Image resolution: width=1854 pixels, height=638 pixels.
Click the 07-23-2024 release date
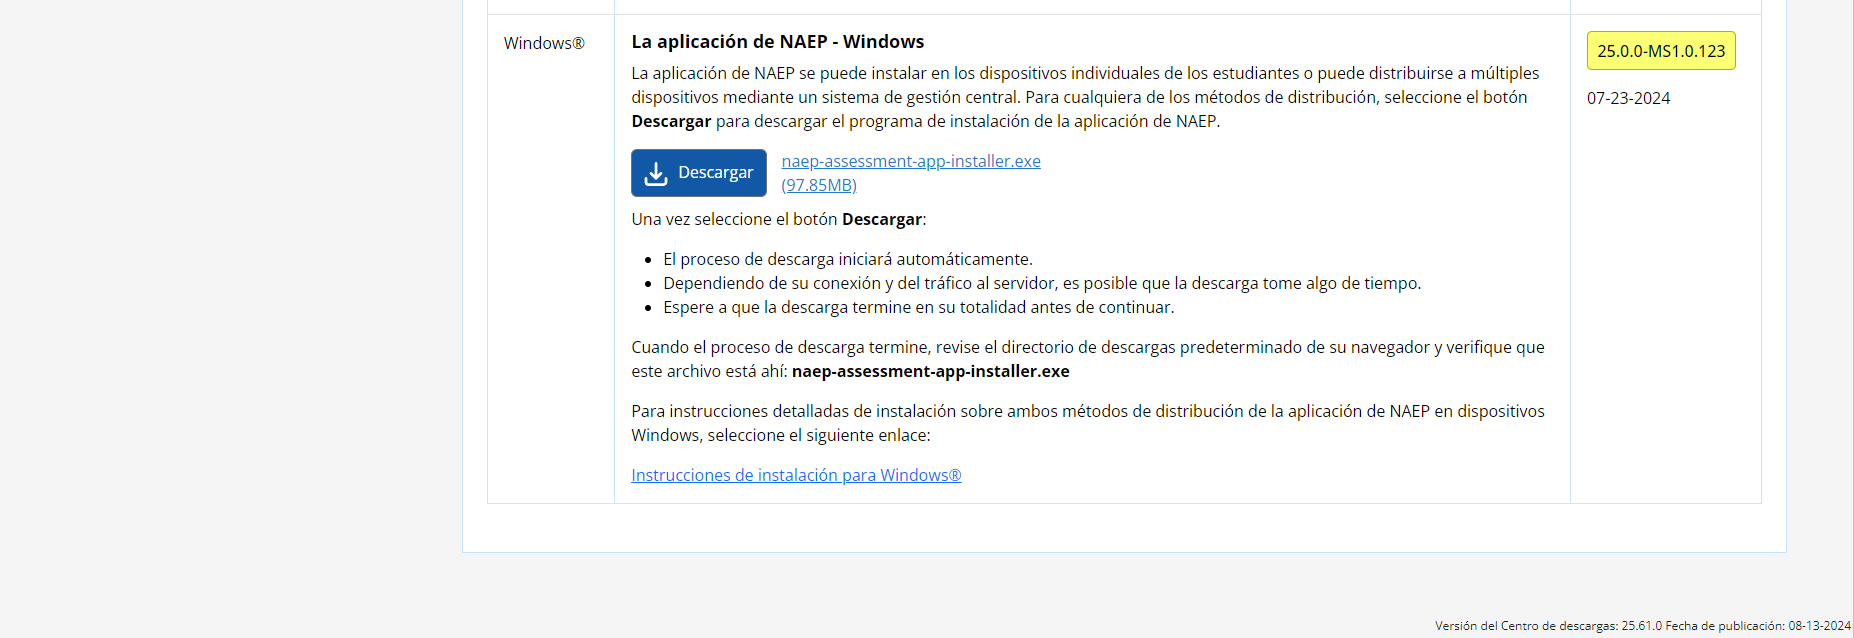[x=1628, y=98]
